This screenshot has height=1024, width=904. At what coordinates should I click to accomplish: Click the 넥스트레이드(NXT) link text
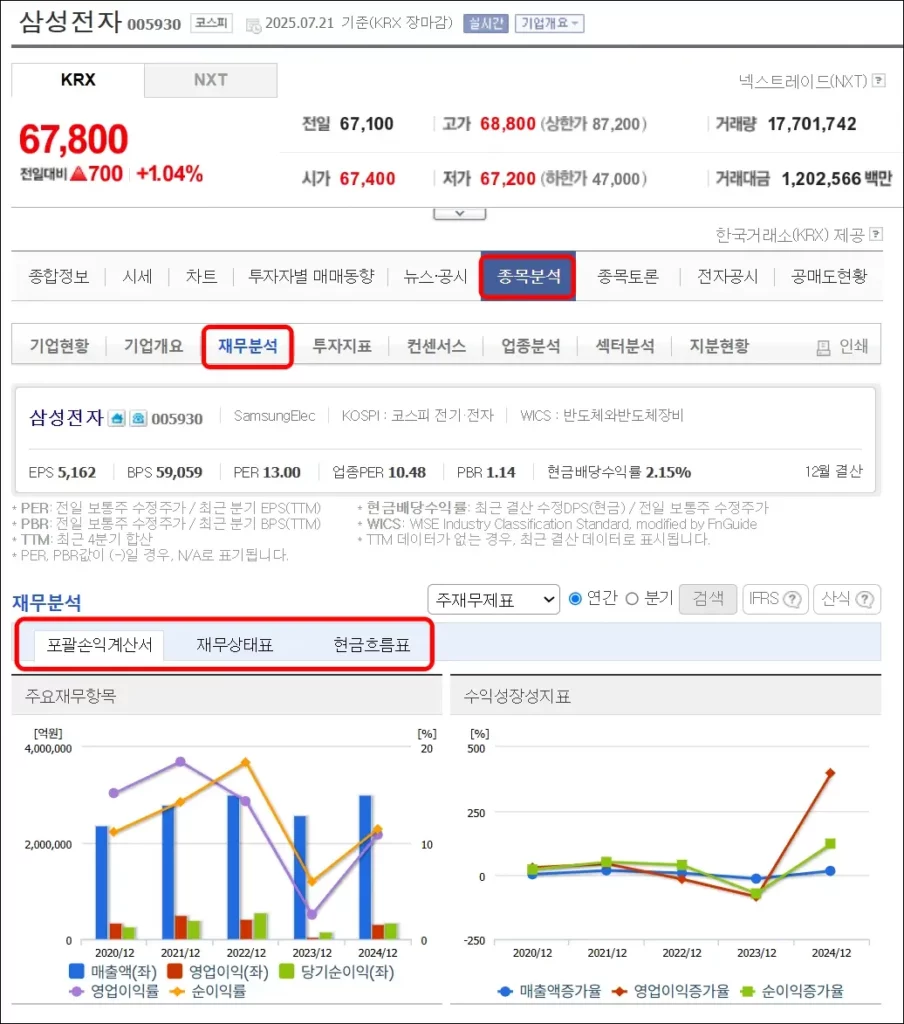pyautogui.click(x=803, y=81)
